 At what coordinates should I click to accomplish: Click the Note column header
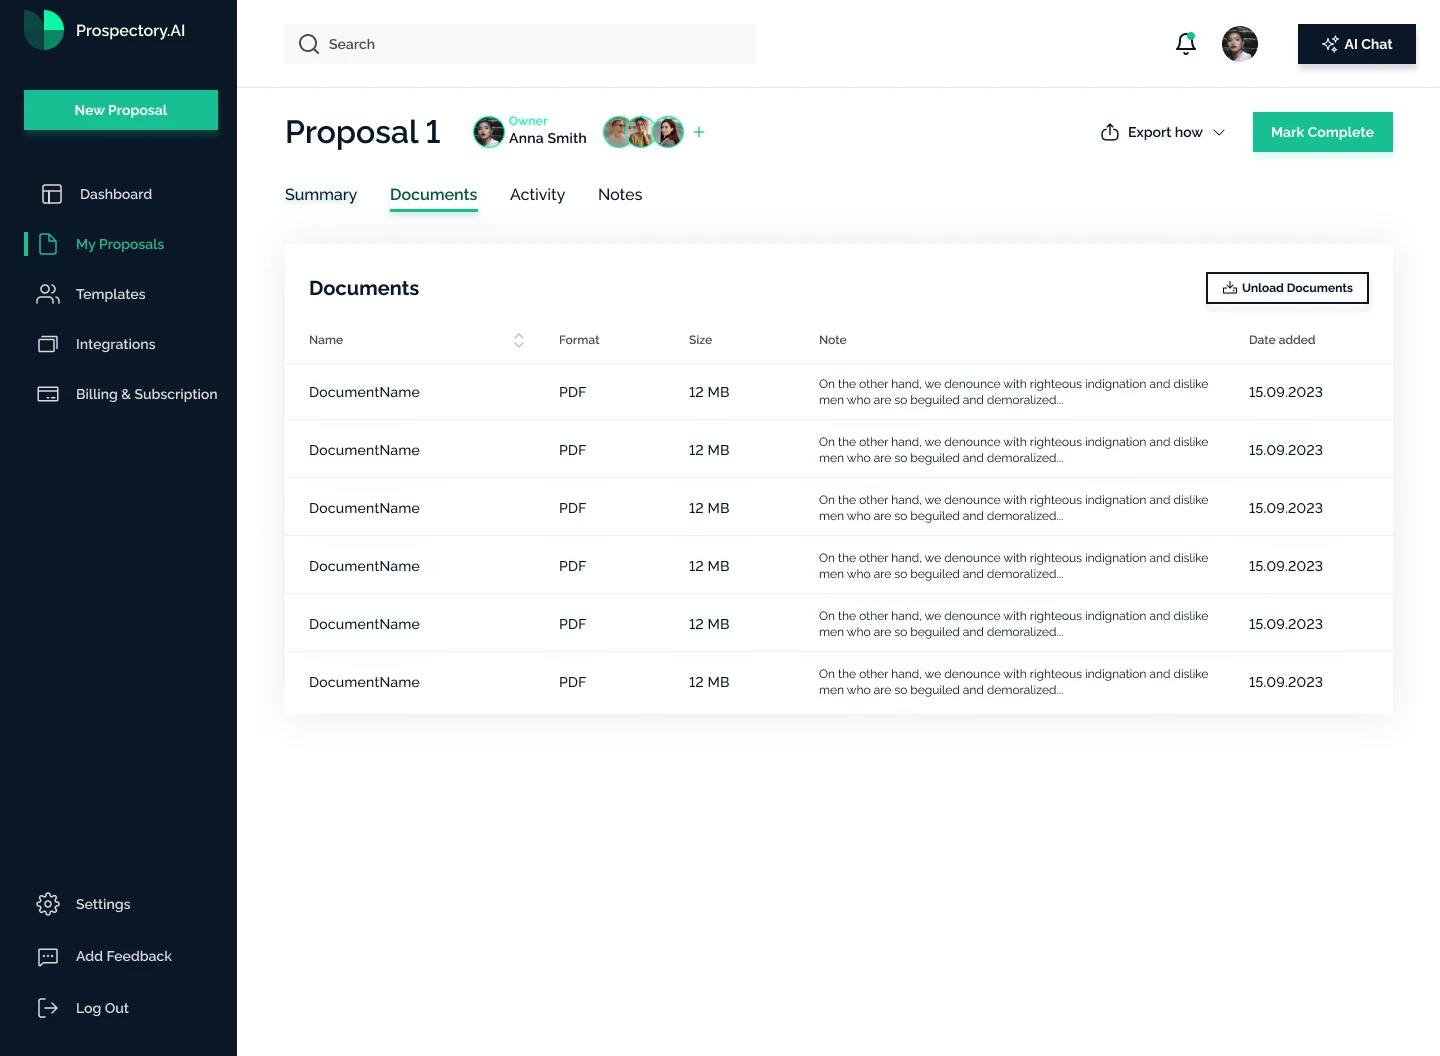(833, 340)
